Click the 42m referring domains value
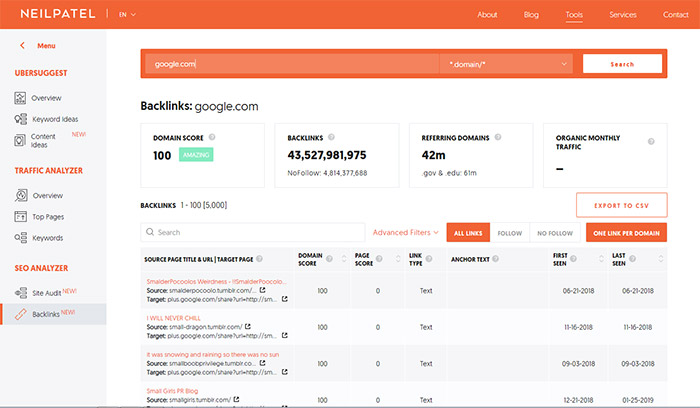Viewport: 700px width, 408px height. pyautogui.click(x=433, y=155)
